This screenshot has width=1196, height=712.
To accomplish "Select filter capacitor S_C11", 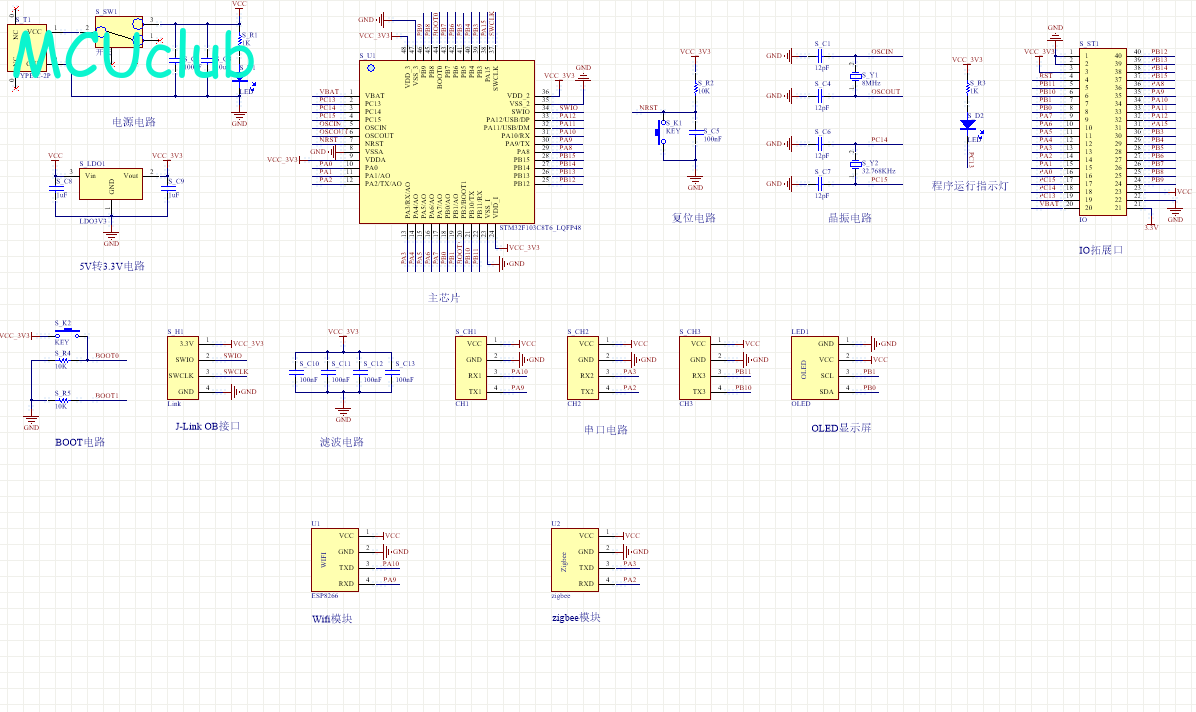I will coord(328,372).
